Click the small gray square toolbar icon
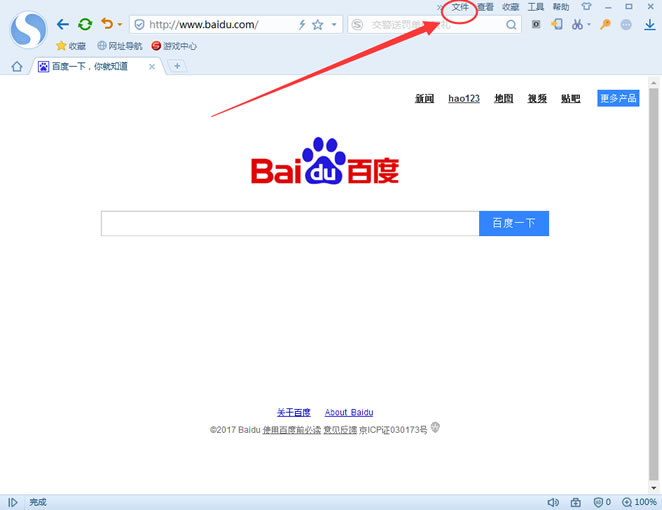The width and height of the screenshot is (662, 510). (536, 24)
